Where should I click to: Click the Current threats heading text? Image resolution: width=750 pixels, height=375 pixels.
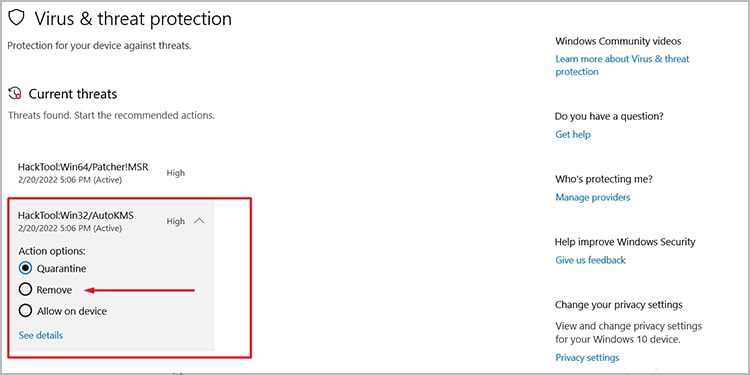point(73,94)
